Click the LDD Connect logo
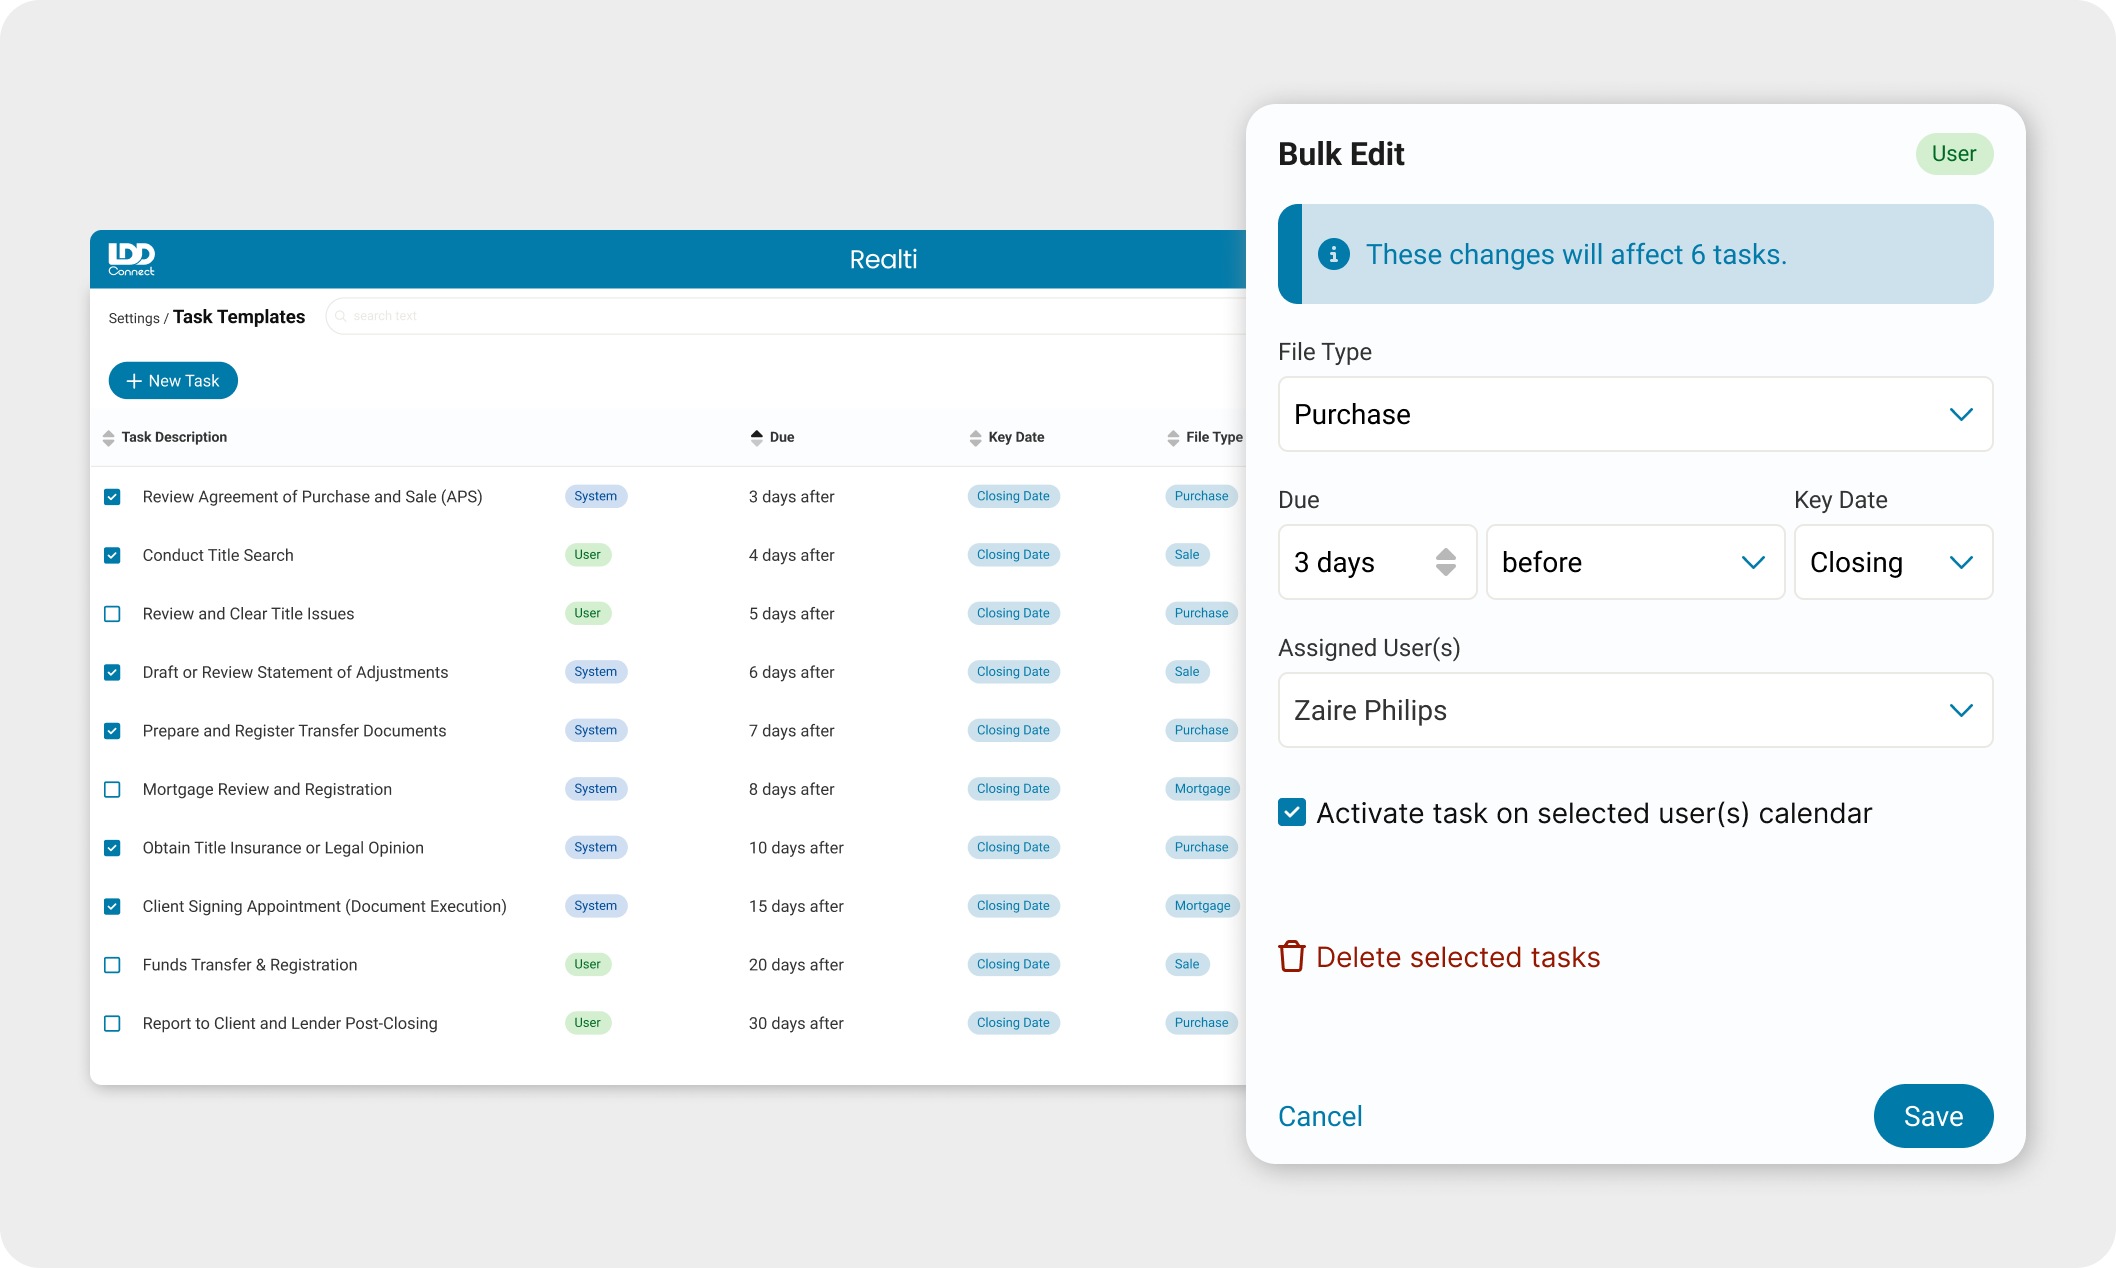 tap(131, 259)
